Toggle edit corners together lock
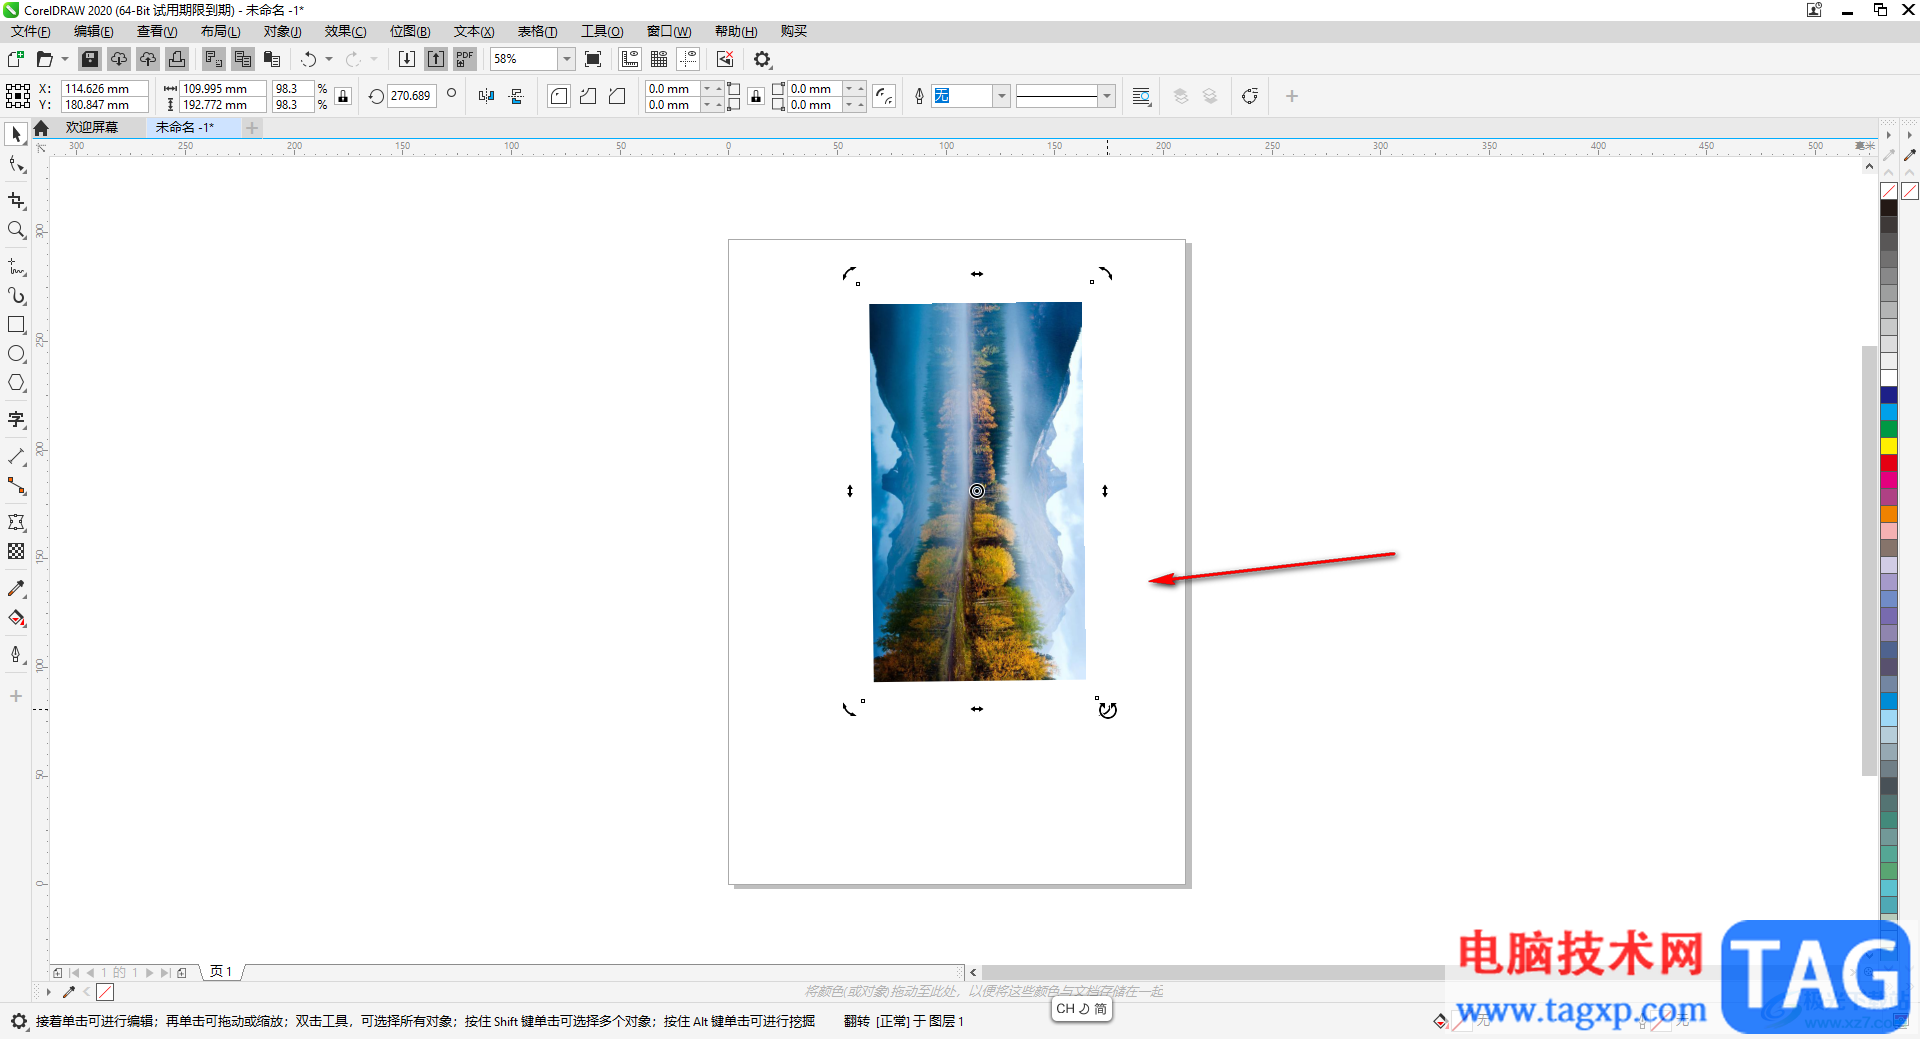The height and width of the screenshot is (1039, 1920). point(756,96)
